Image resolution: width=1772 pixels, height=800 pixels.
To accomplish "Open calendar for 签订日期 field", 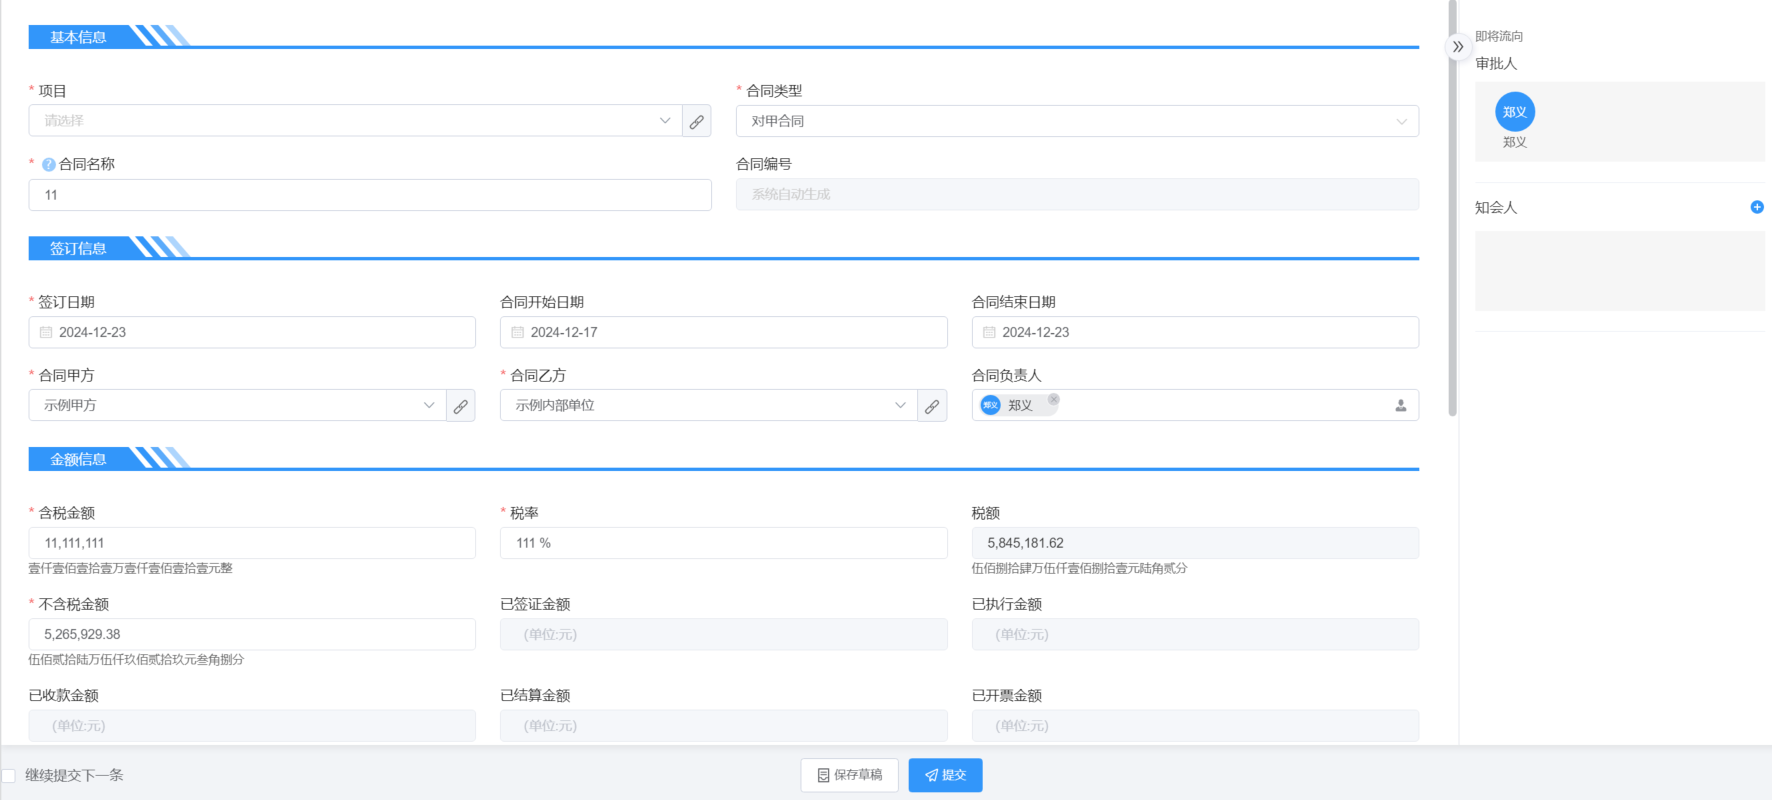I will pyautogui.click(x=46, y=332).
